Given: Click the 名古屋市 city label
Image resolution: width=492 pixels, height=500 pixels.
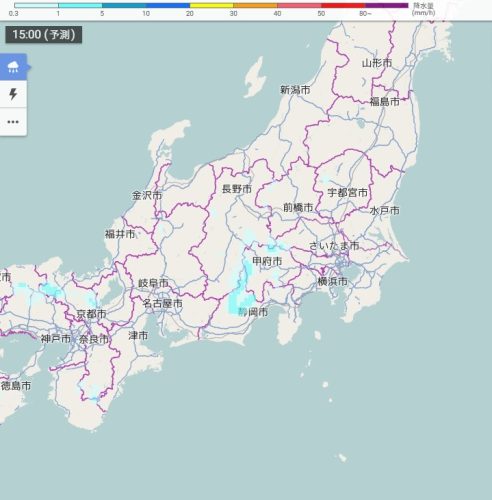Looking at the screenshot, I should click(x=162, y=303).
